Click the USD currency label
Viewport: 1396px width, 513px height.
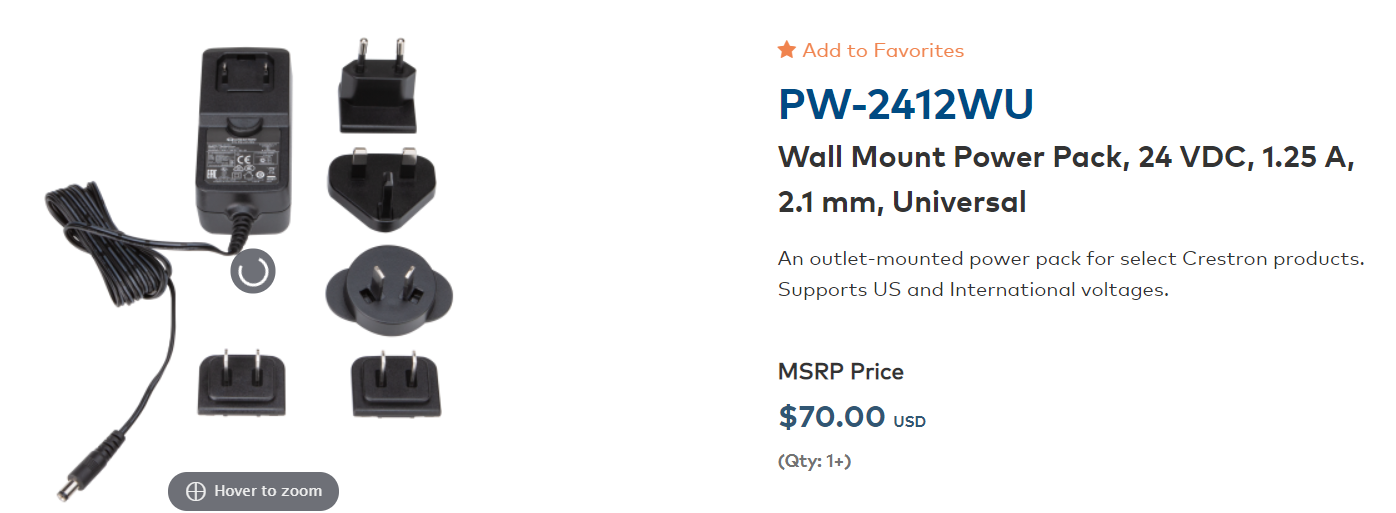(909, 422)
